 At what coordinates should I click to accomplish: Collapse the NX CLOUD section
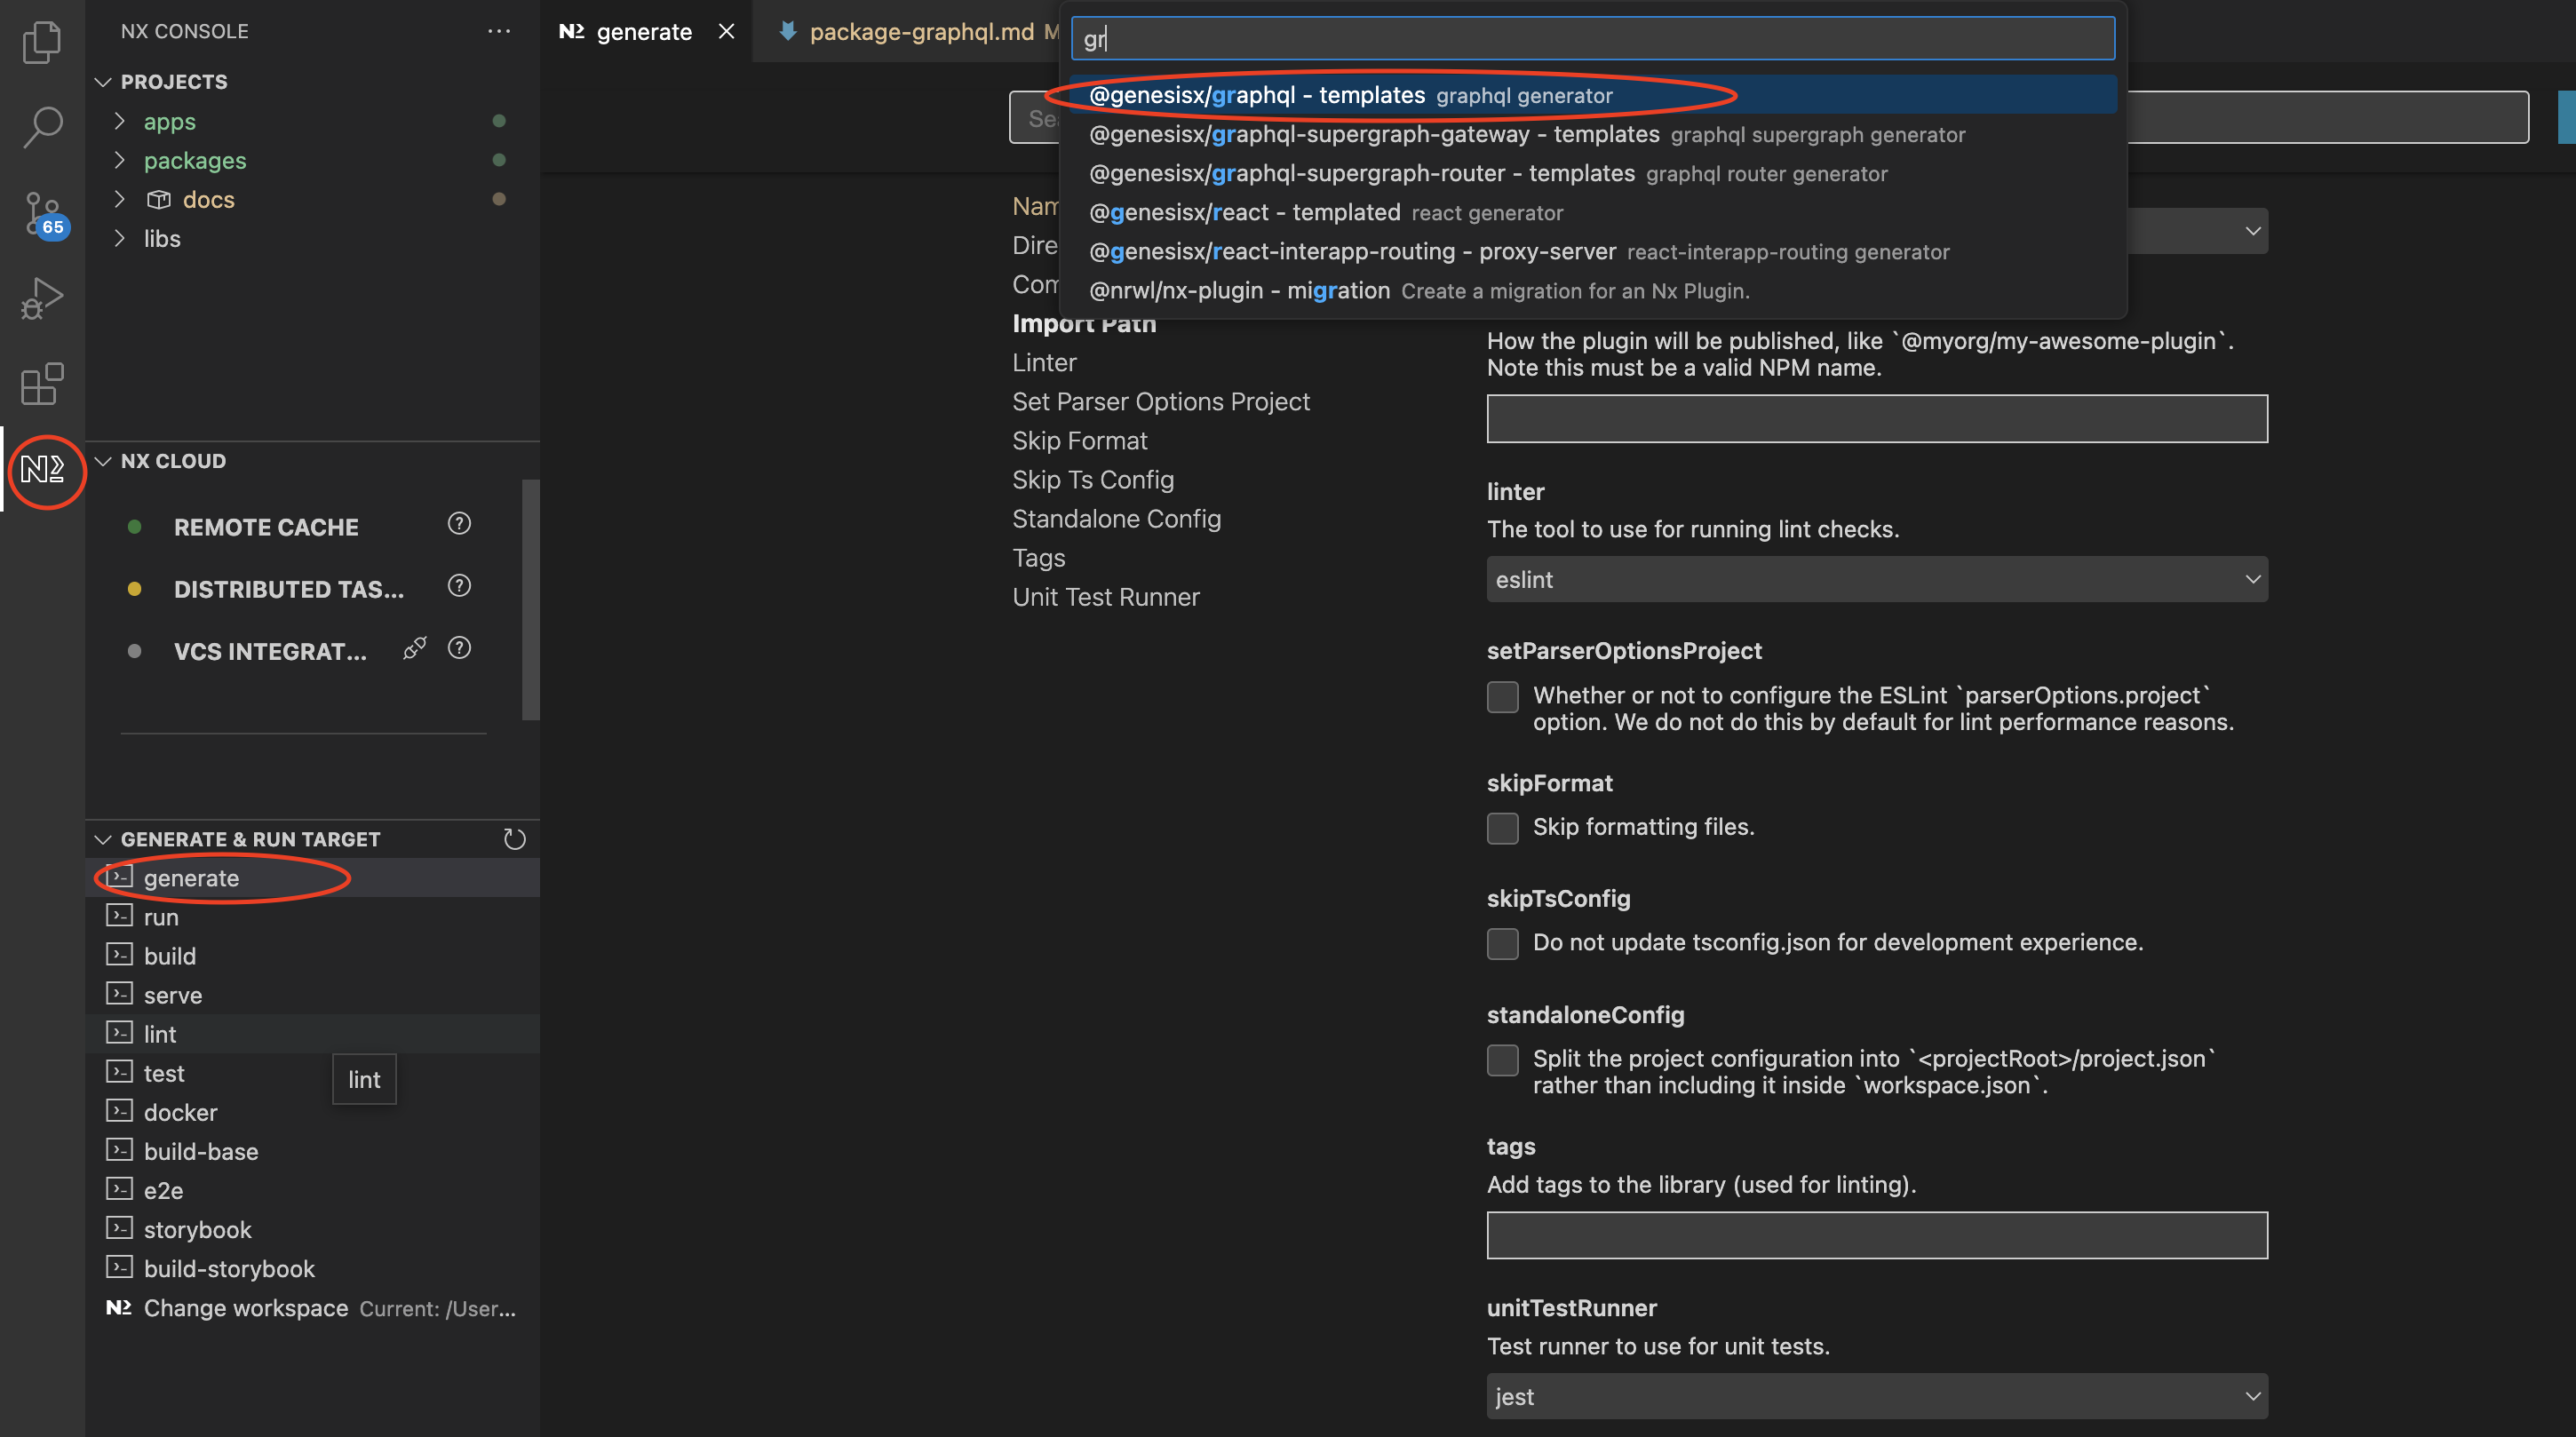point(102,461)
